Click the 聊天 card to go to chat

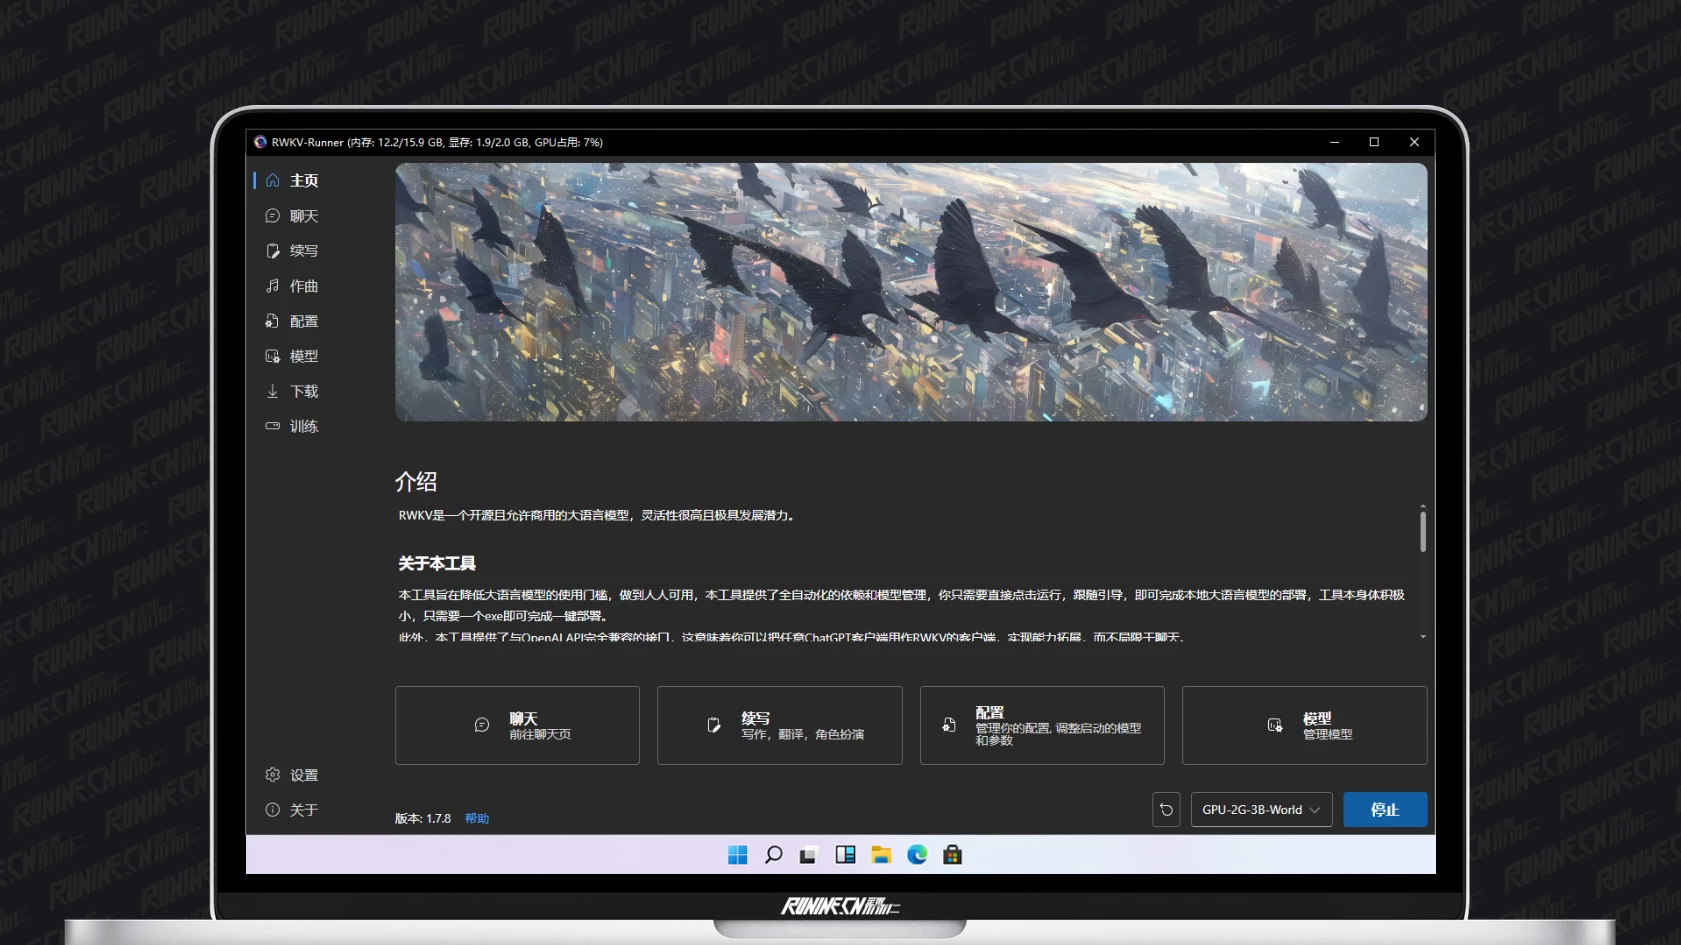tap(517, 726)
